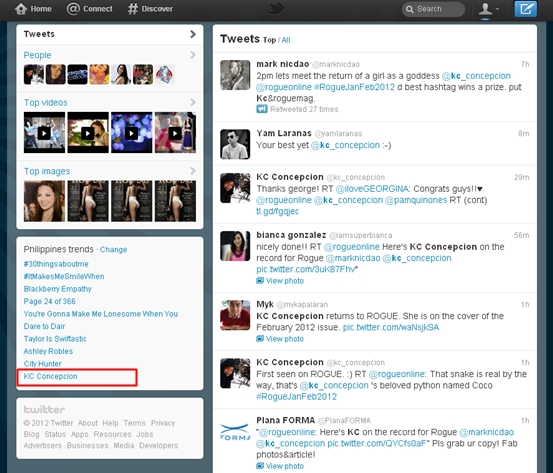Open the Top videos heading link
553x473 pixels.
(x=45, y=103)
